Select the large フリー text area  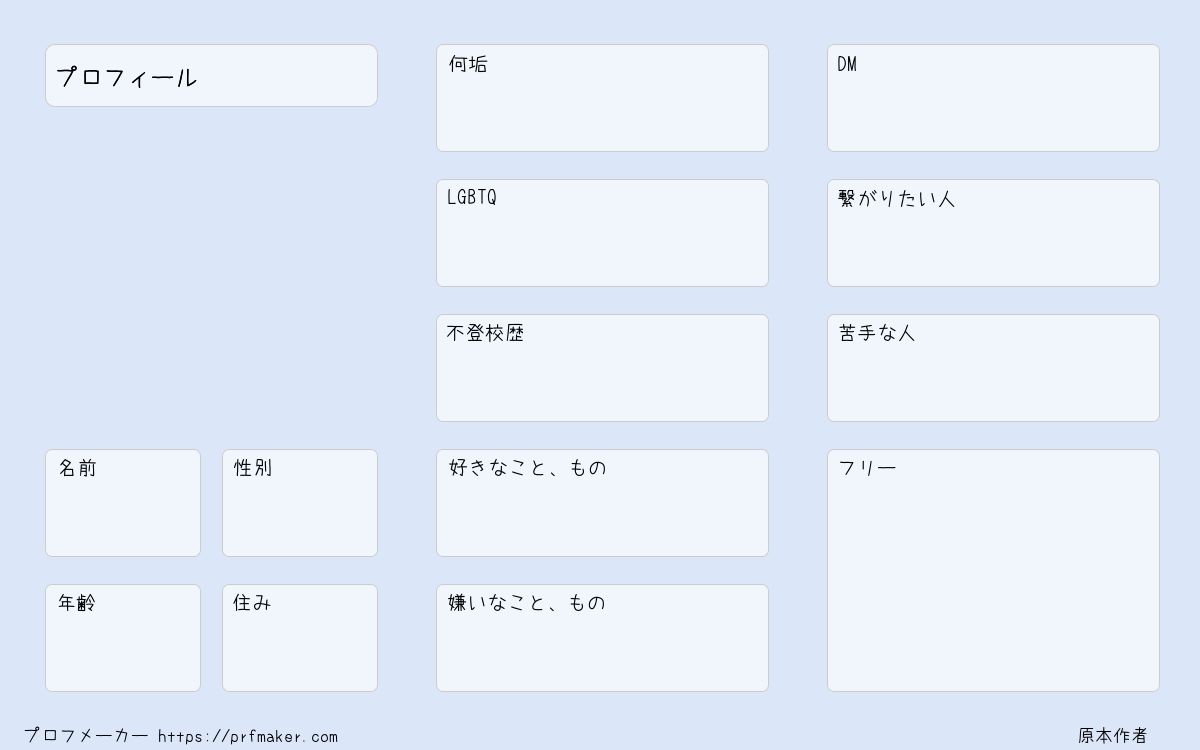point(993,570)
